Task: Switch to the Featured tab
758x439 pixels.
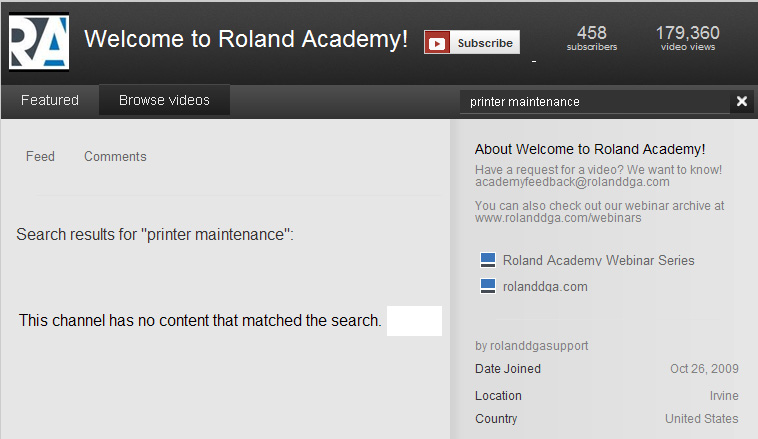Action: pyautogui.click(x=50, y=100)
